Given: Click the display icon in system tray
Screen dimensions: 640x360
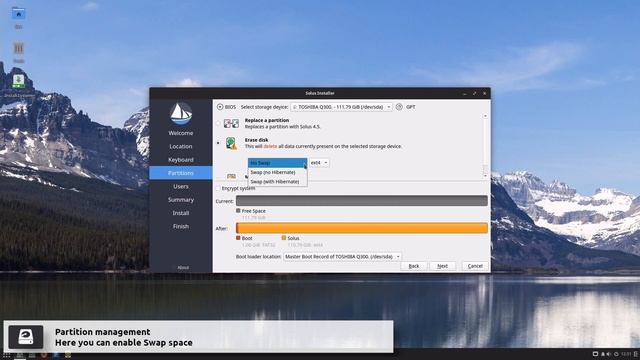Looking at the screenshot, I should (595, 354).
